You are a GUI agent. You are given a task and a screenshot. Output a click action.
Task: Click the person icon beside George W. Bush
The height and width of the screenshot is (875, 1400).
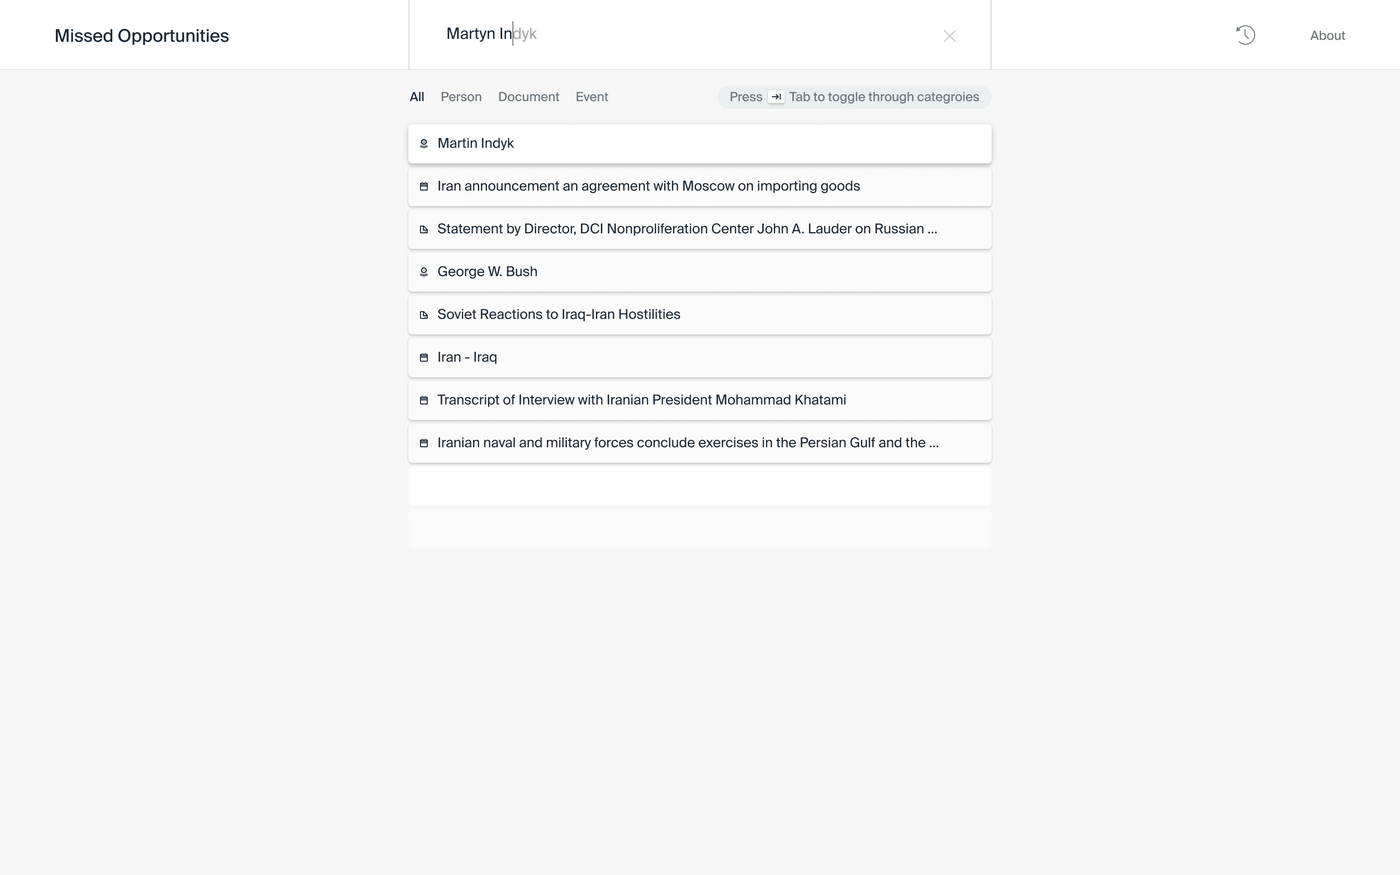click(x=424, y=272)
